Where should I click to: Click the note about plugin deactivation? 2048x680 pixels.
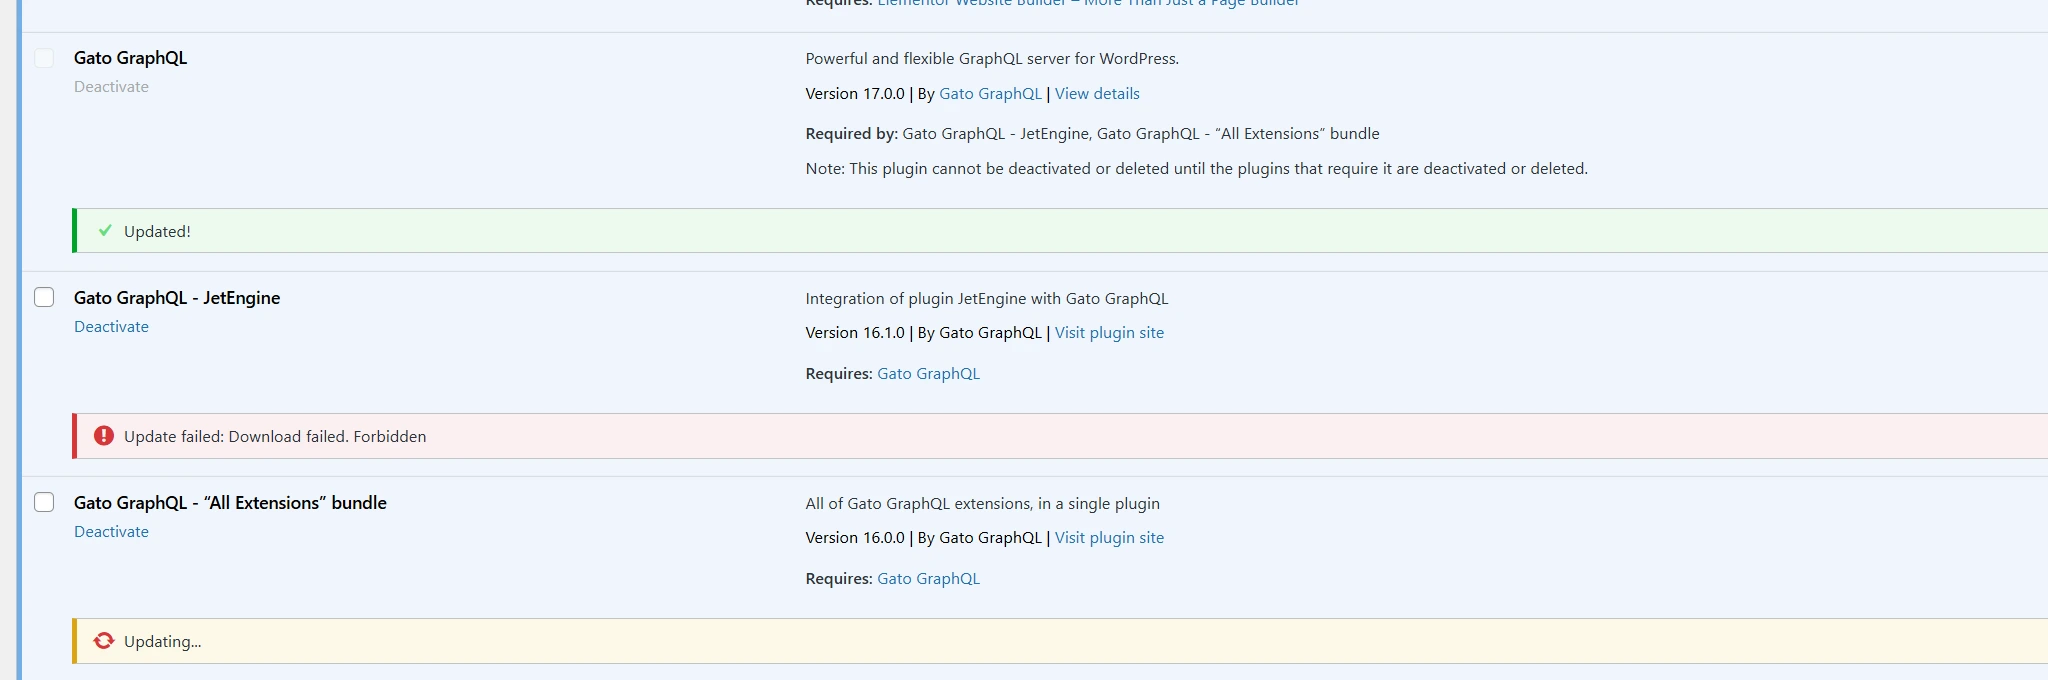coord(1196,169)
